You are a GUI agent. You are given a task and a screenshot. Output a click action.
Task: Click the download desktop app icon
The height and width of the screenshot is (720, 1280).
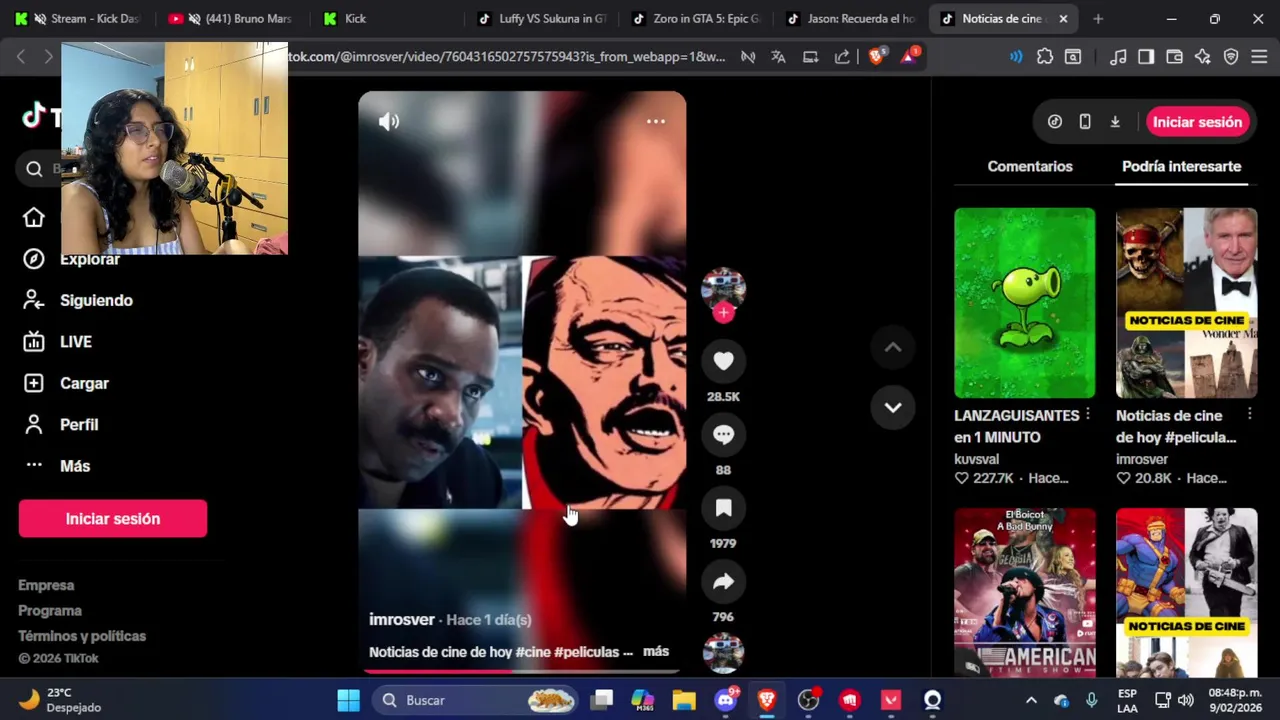click(1115, 122)
